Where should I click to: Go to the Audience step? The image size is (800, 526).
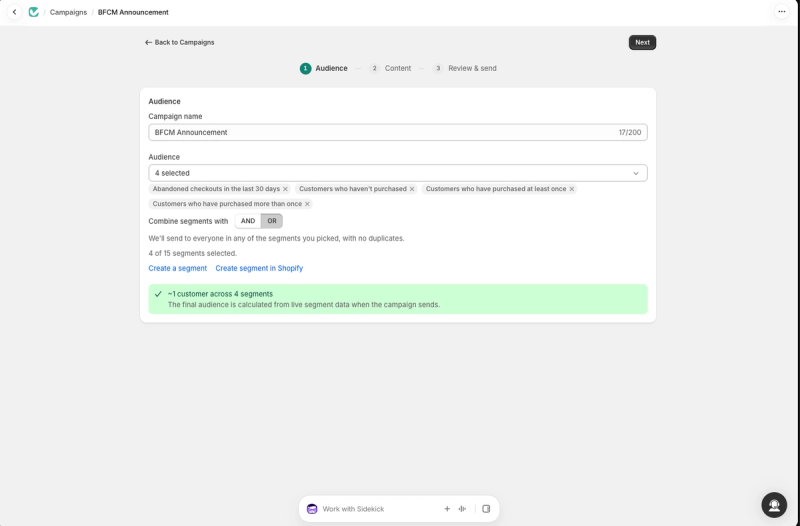(x=323, y=68)
